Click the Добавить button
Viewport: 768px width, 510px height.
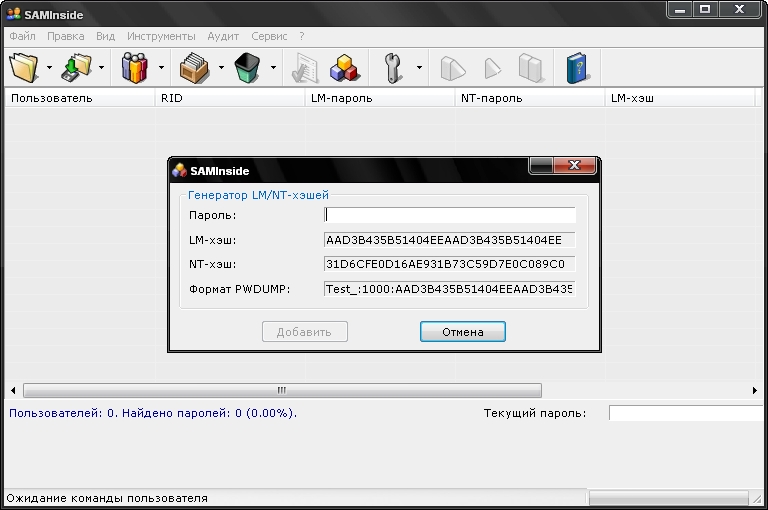pos(305,332)
